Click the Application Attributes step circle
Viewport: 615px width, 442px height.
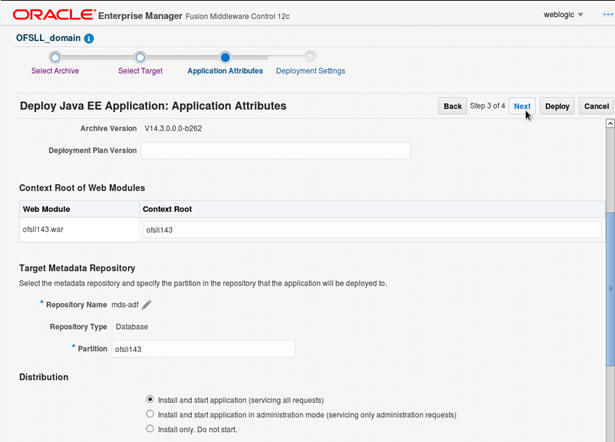[x=225, y=57]
